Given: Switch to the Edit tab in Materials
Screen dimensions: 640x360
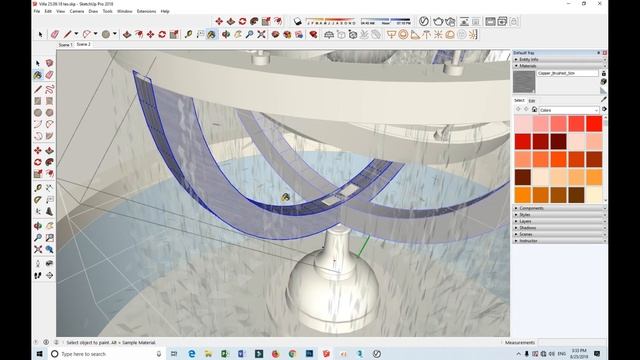Looking at the screenshot, I should coord(532,101).
